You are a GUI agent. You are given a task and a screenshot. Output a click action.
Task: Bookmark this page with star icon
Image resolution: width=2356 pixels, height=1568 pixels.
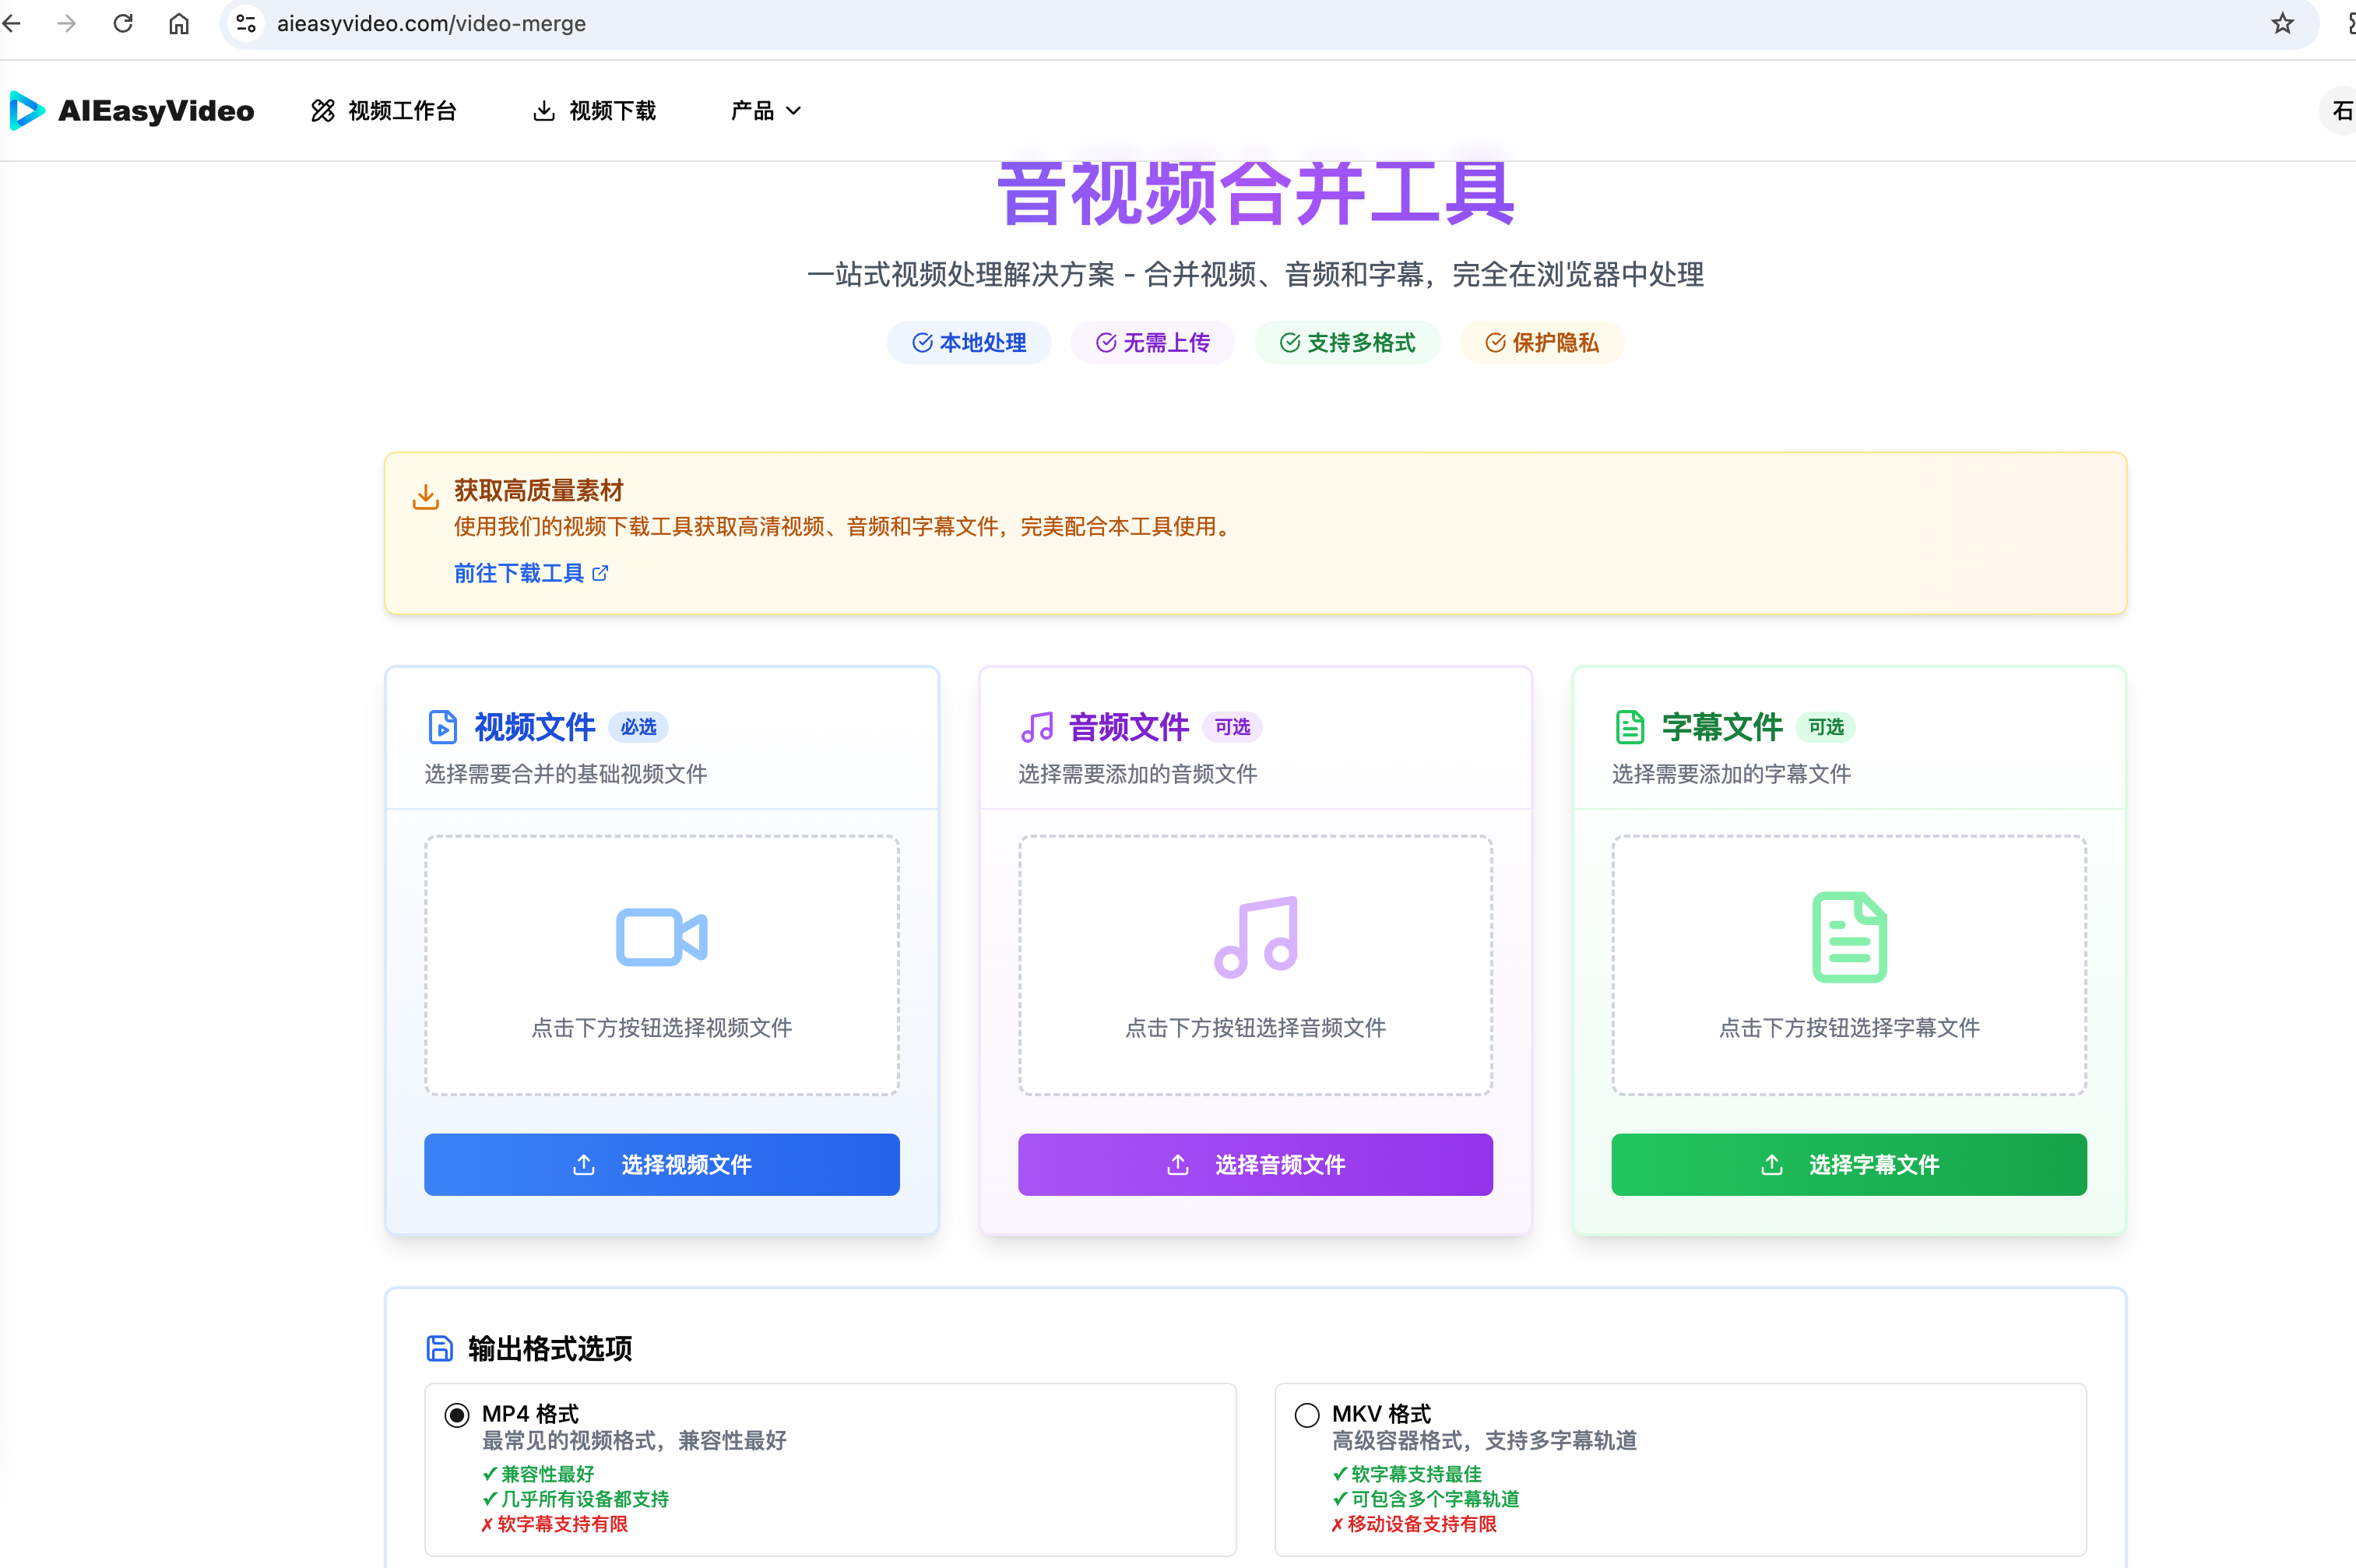(x=2282, y=23)
